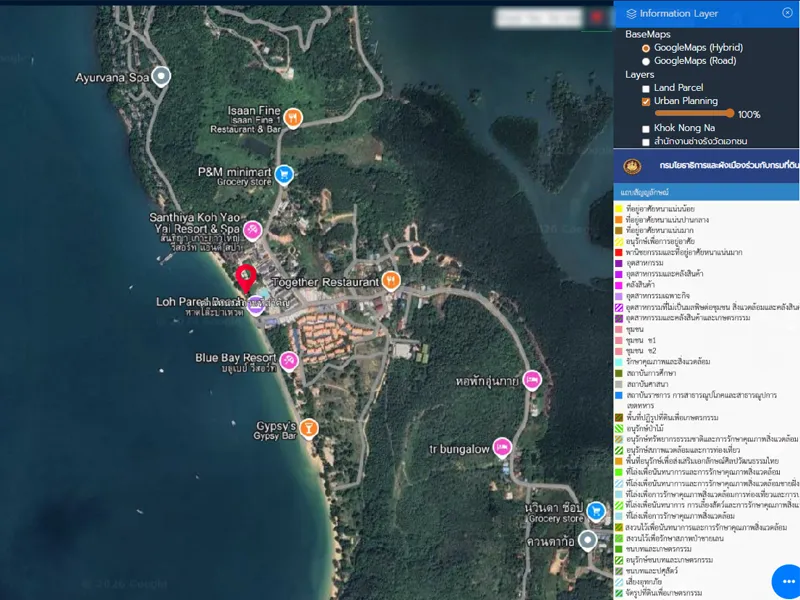Select GoogleMaps (Hybrid) basemap option
800x600 pixels.
646,48
